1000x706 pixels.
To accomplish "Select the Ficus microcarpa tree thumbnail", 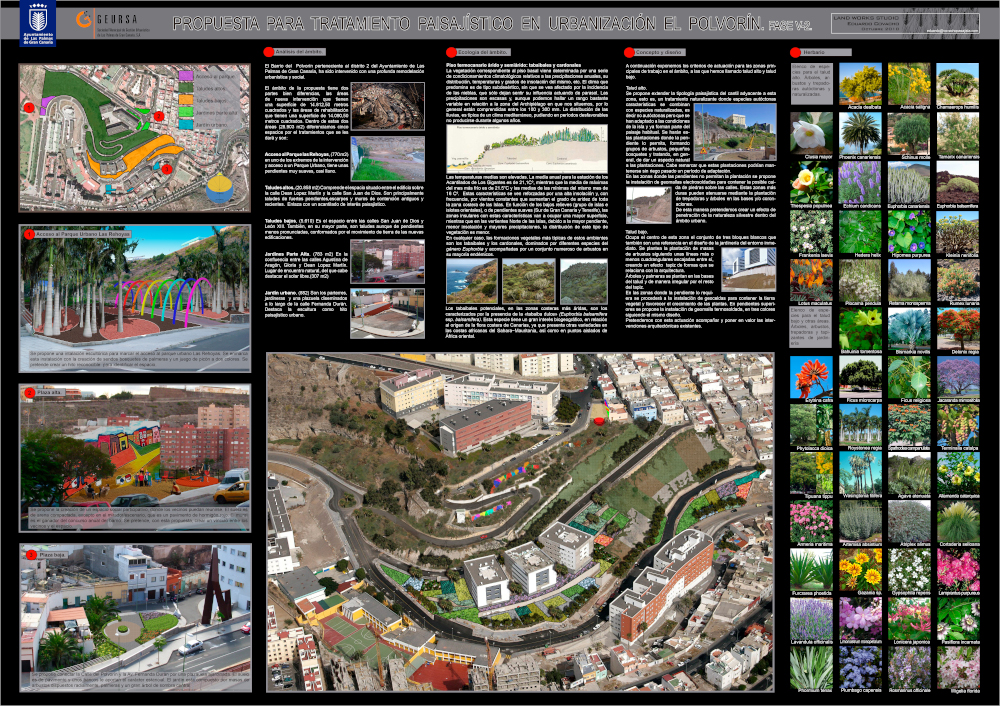I will click(860, 377).
